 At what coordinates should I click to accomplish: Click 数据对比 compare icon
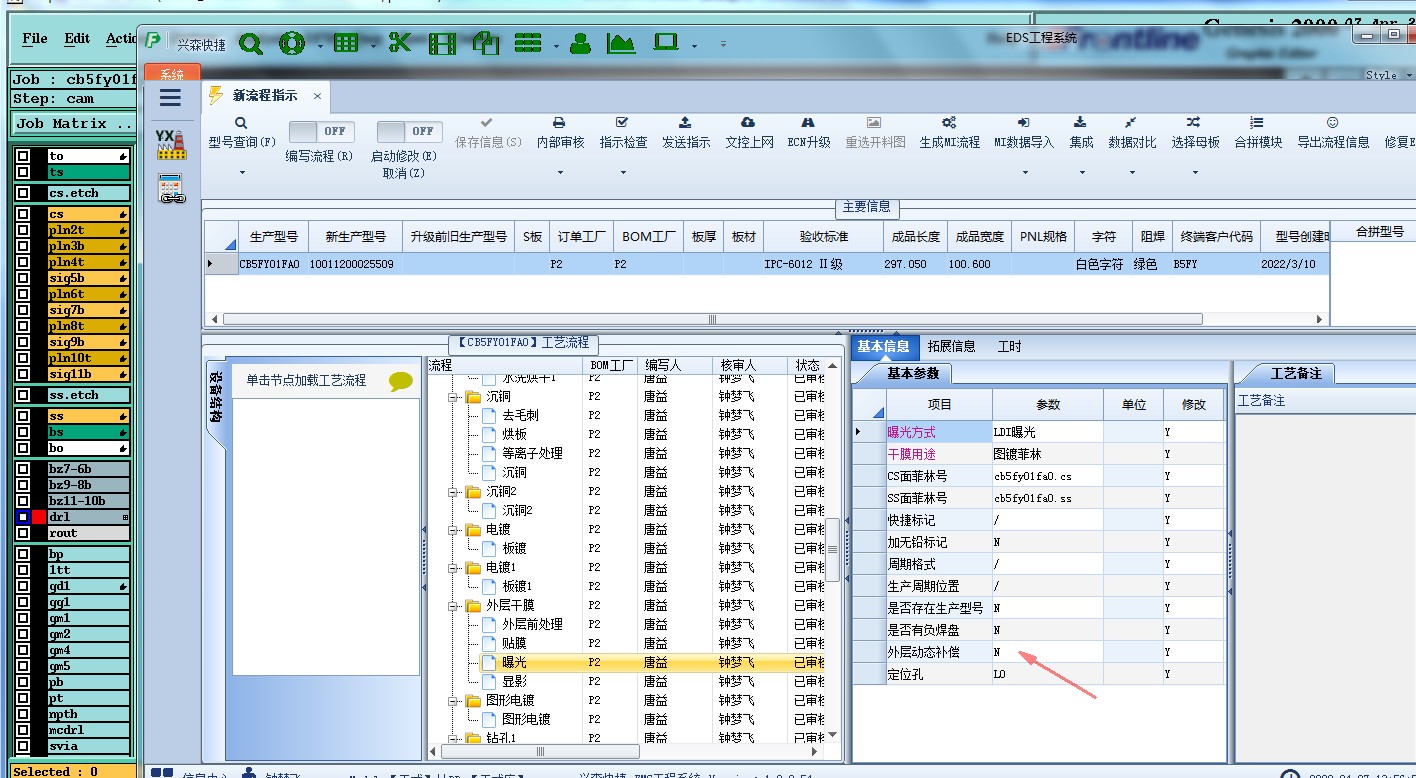(x=1132, y=122)
